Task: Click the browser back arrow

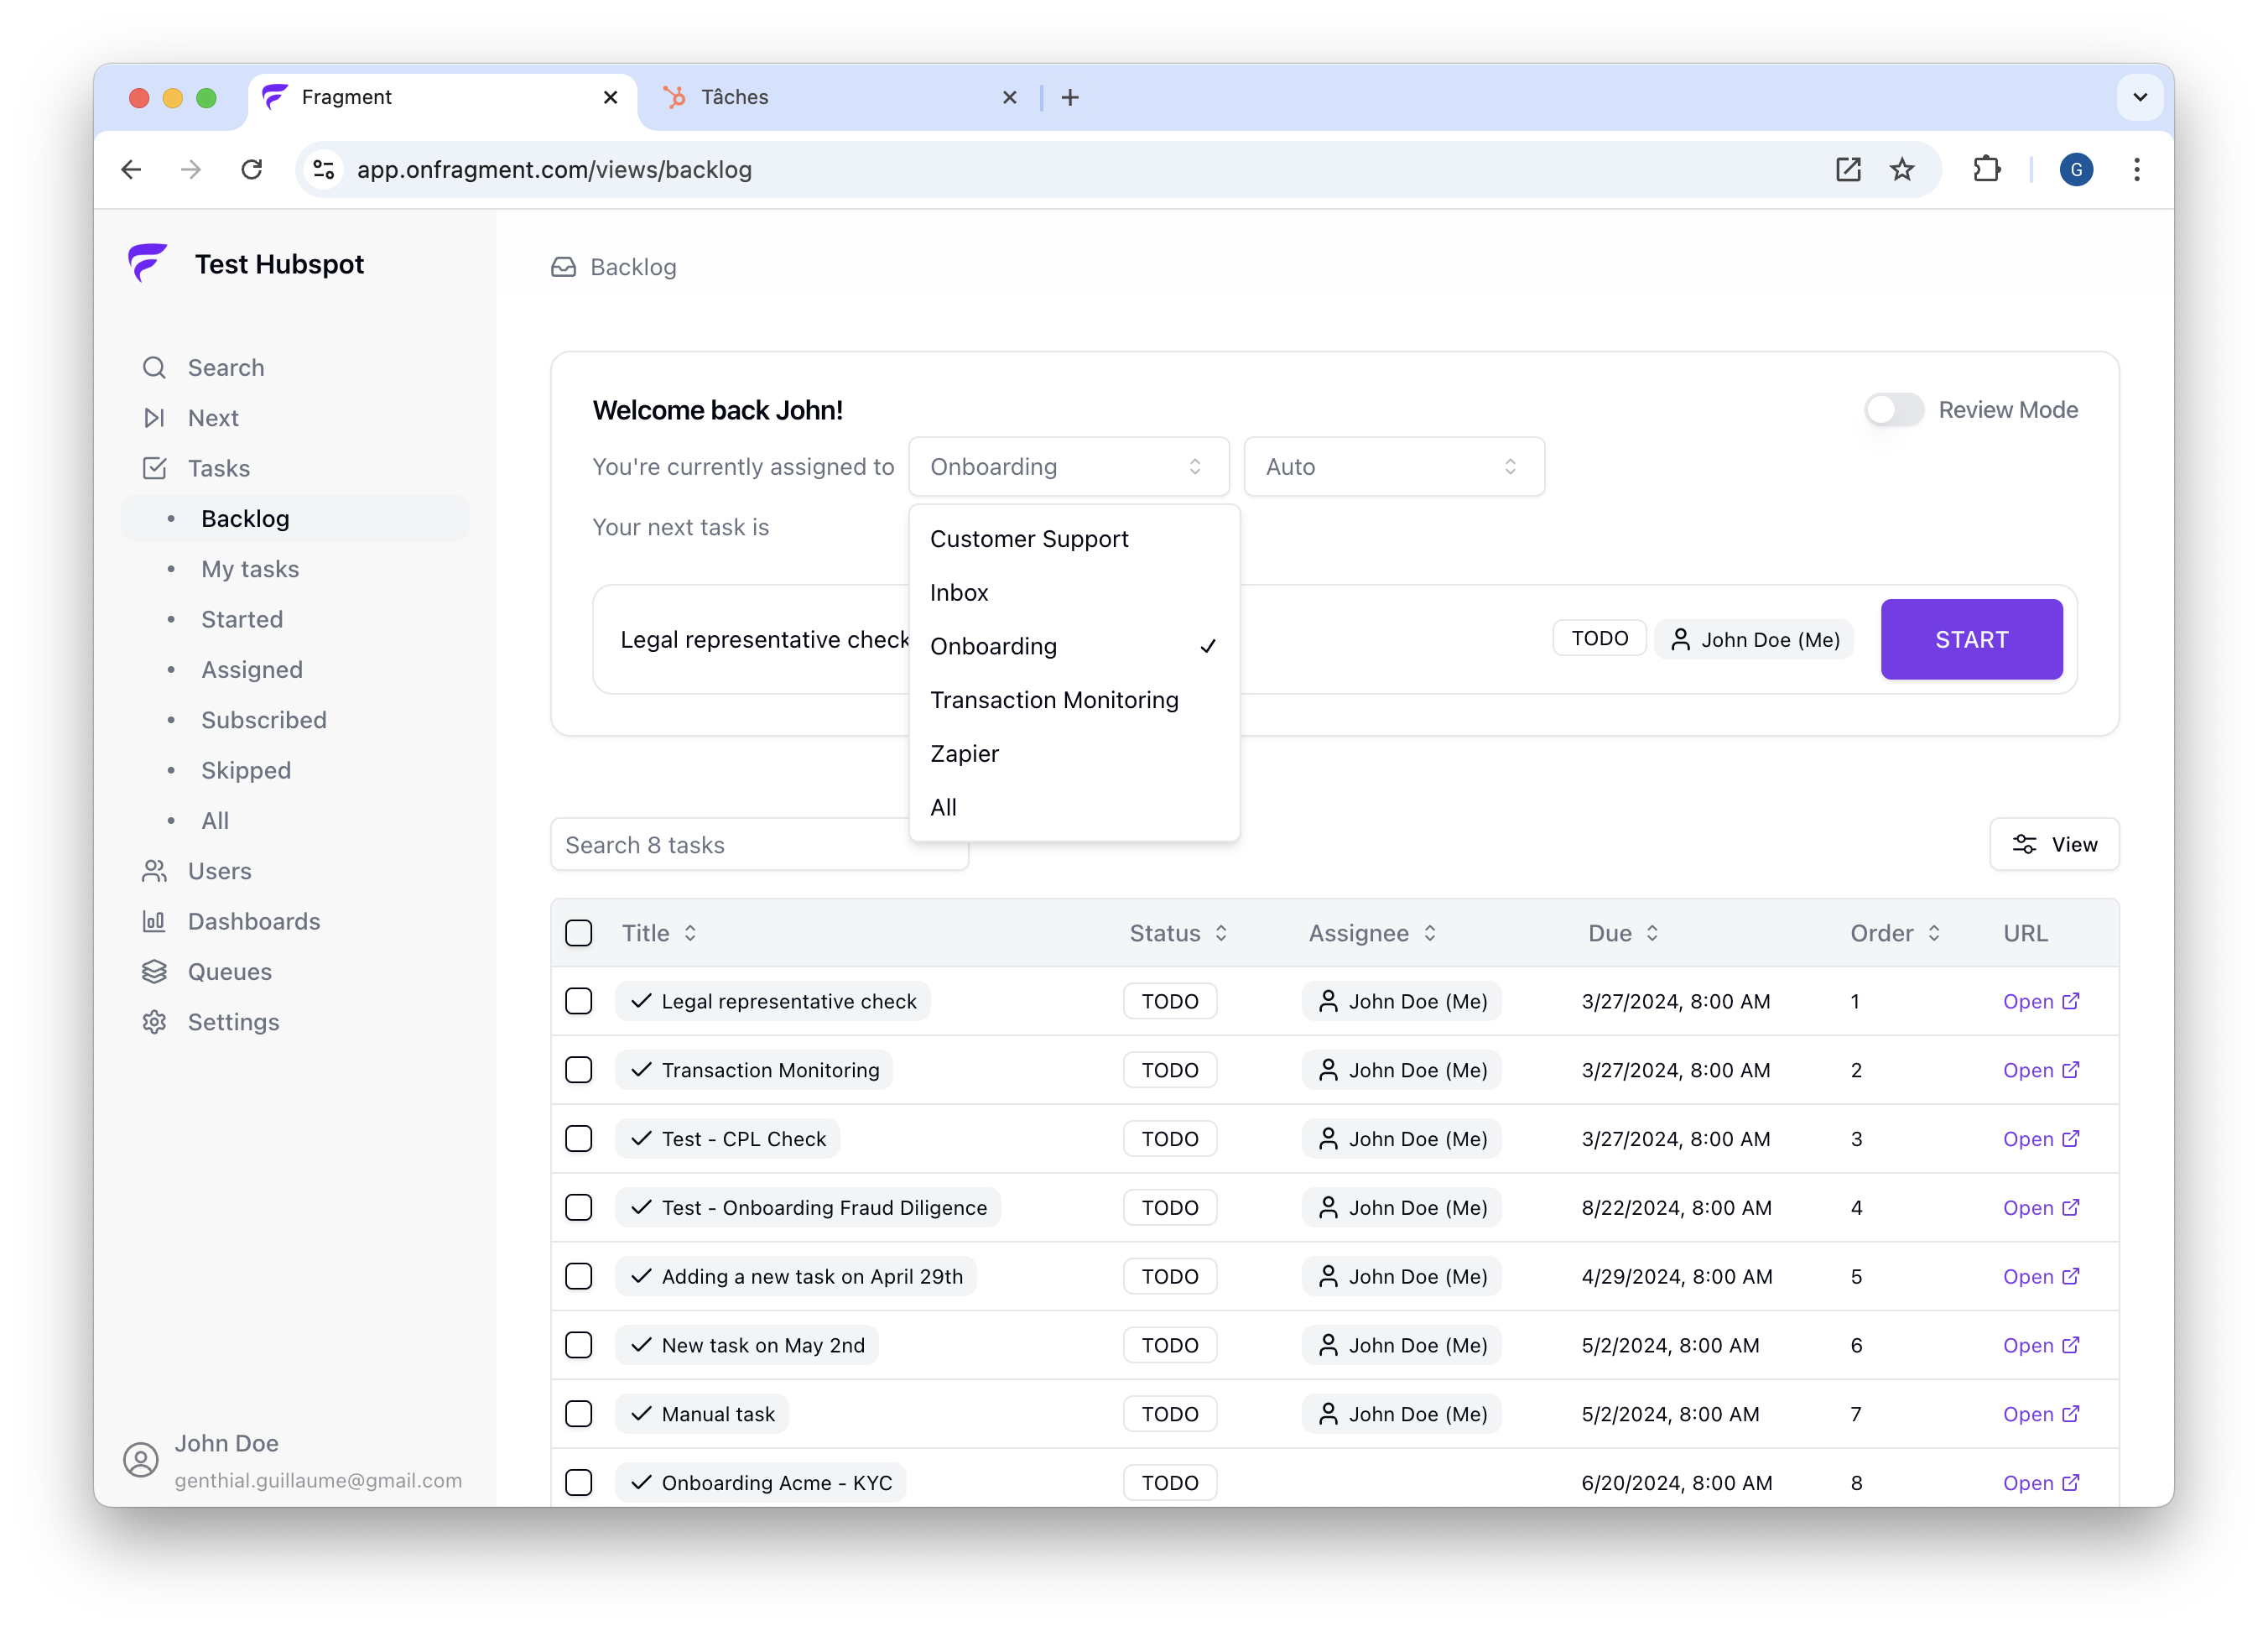Action: point(131,169)
